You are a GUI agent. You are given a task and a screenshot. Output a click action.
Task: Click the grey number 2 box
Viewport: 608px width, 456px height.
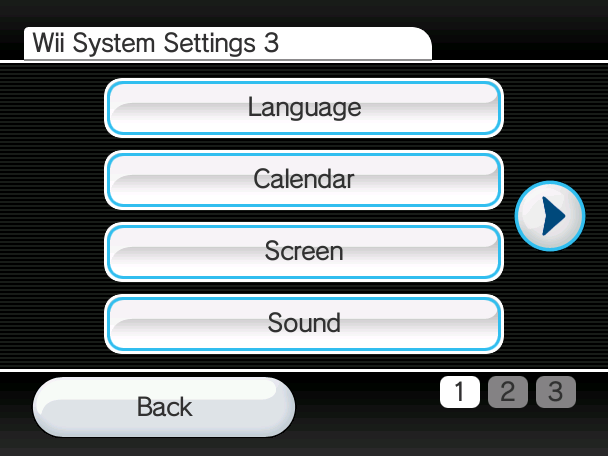click(508, 392)
